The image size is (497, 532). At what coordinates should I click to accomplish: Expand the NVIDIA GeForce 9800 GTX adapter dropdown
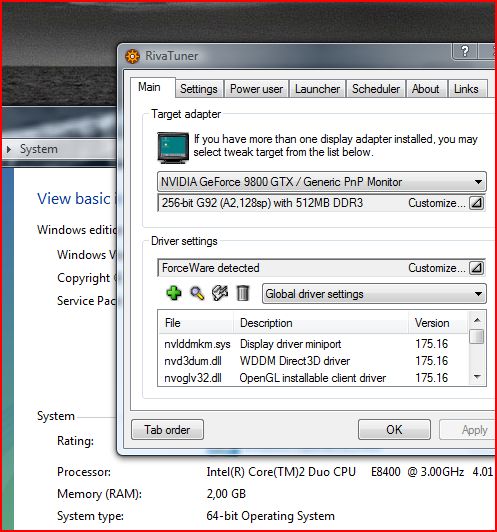pos(322,182)
